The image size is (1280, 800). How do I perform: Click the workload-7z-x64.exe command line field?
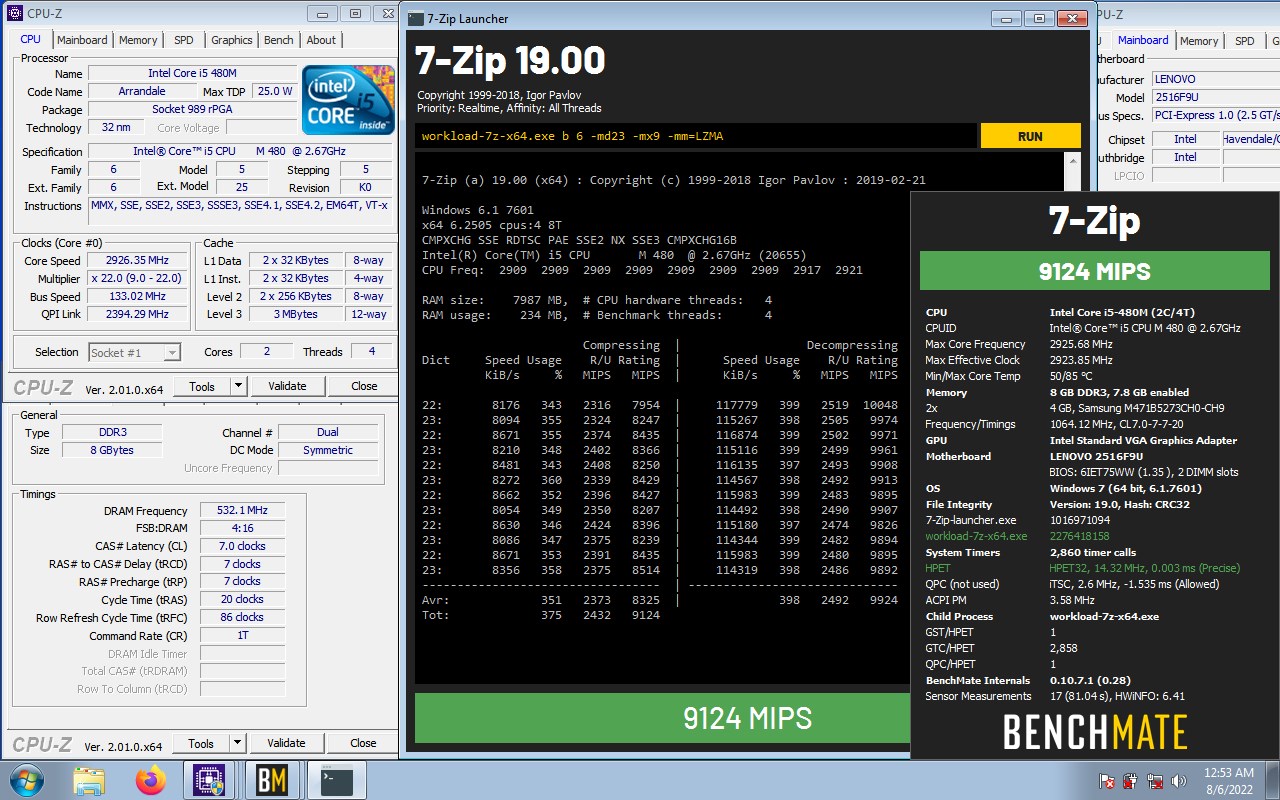click(696, 136)
